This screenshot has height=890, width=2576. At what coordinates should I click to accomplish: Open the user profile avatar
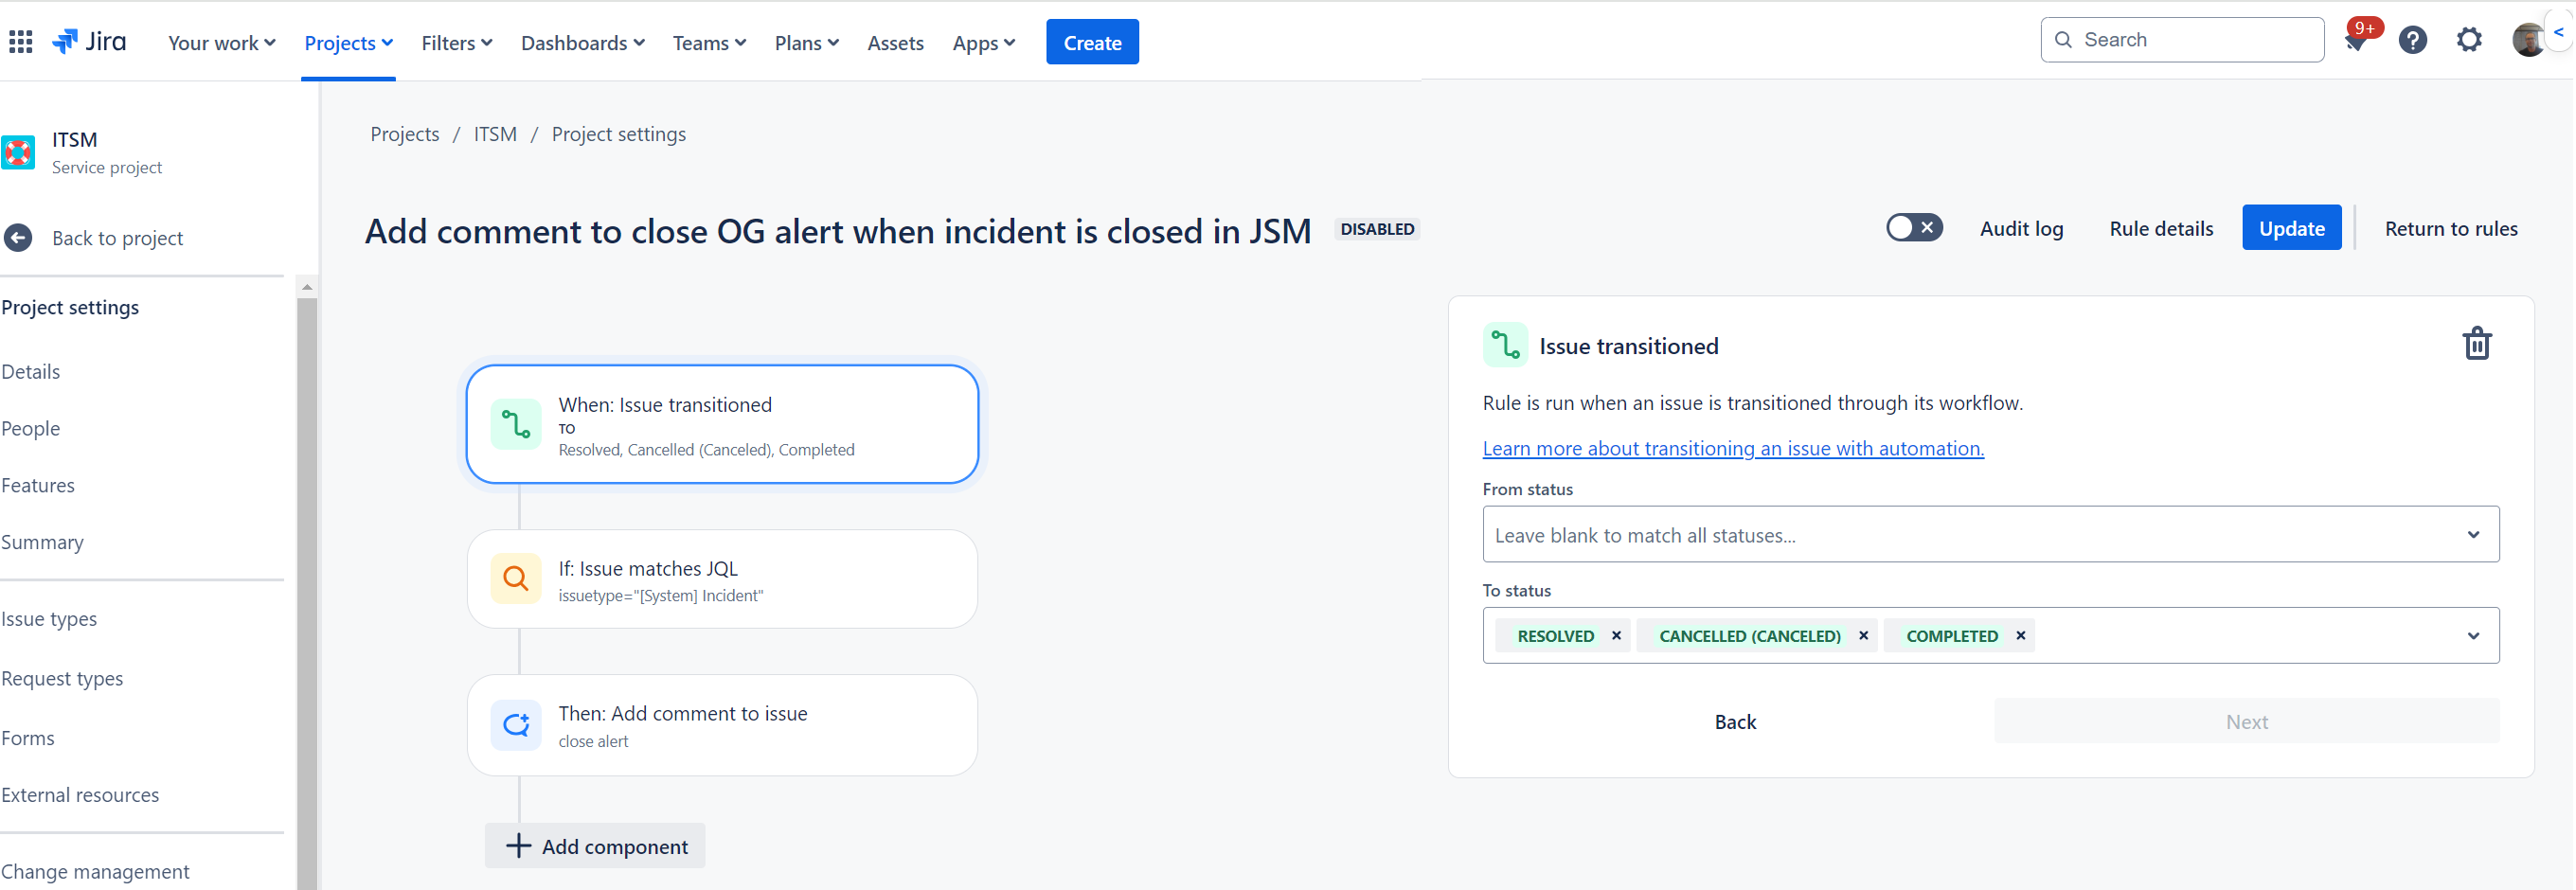2528,40
